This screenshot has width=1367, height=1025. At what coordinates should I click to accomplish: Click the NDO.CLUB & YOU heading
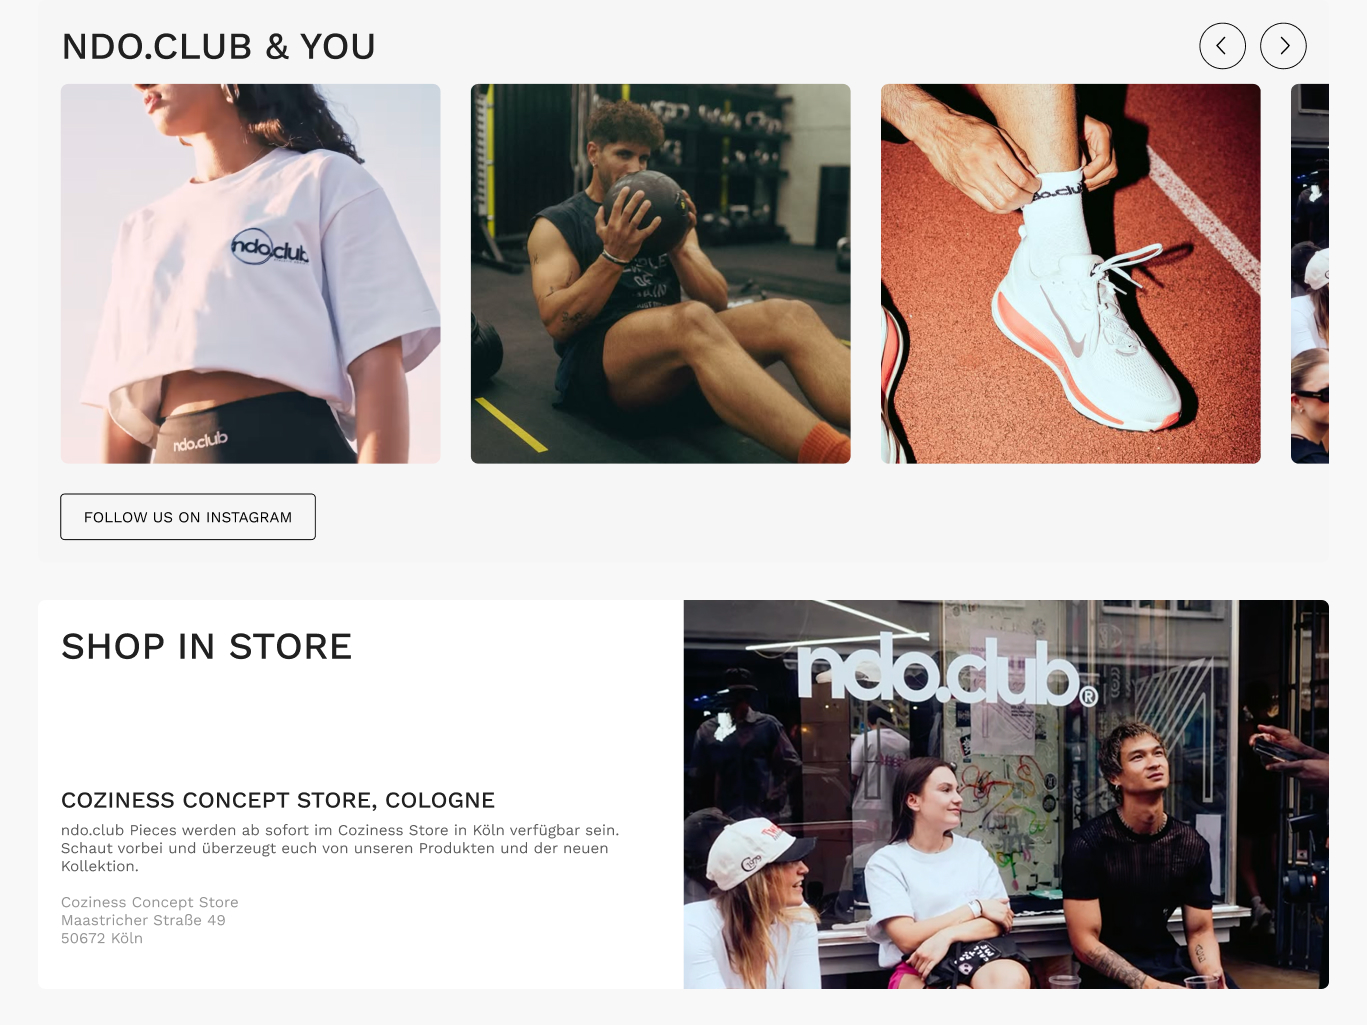(x=219, y=47)
